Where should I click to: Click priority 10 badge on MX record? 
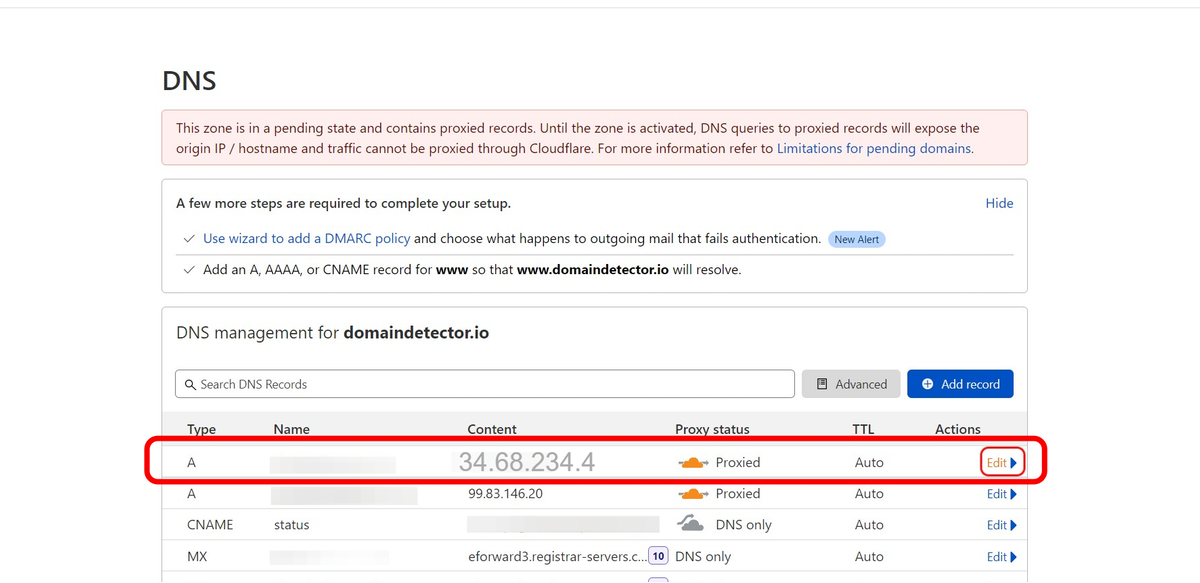[x=658, y=556]
